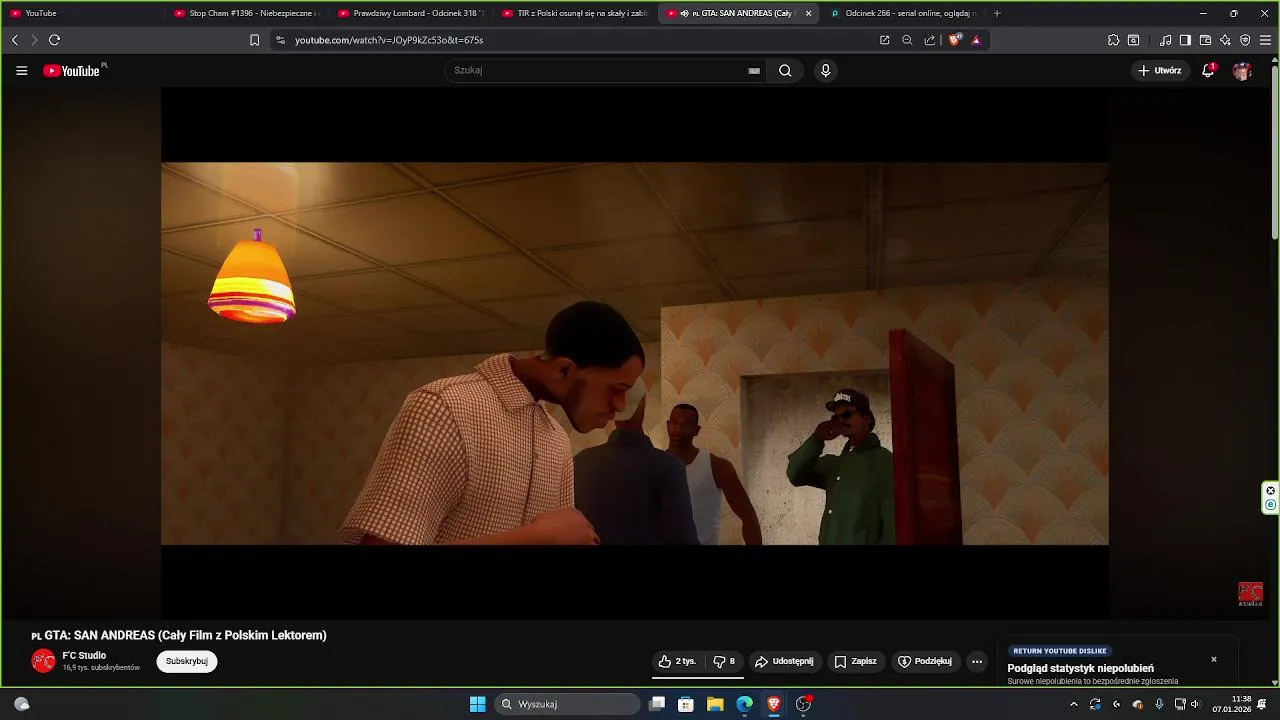
Task: Click the upper side-panel extension icon at right edge
Action: [x=1270, y=490]
